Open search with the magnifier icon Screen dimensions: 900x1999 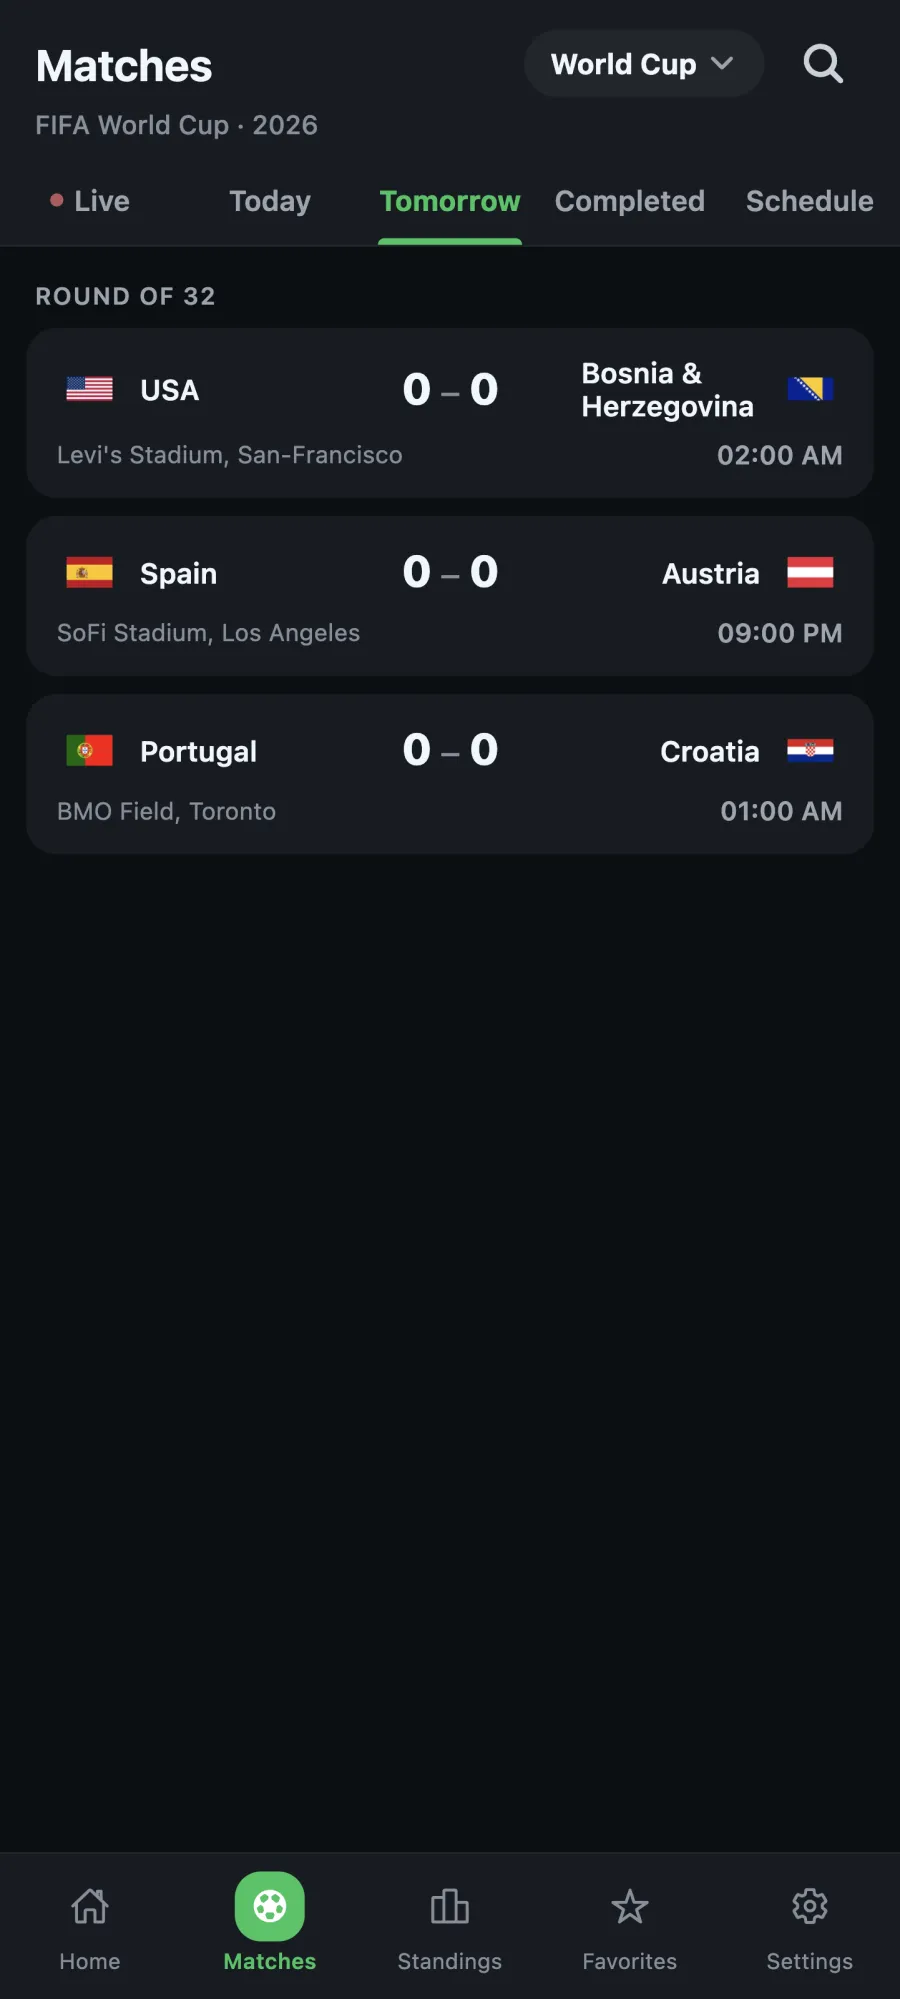[x=823, y=64]
